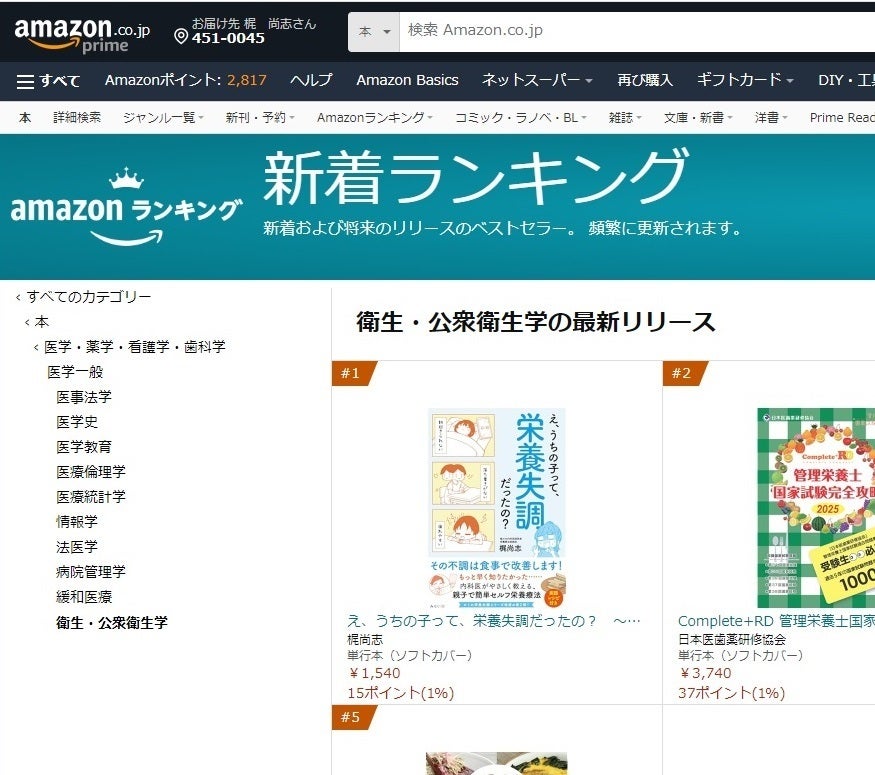Click the 再び購入 link

click(645, 80)
